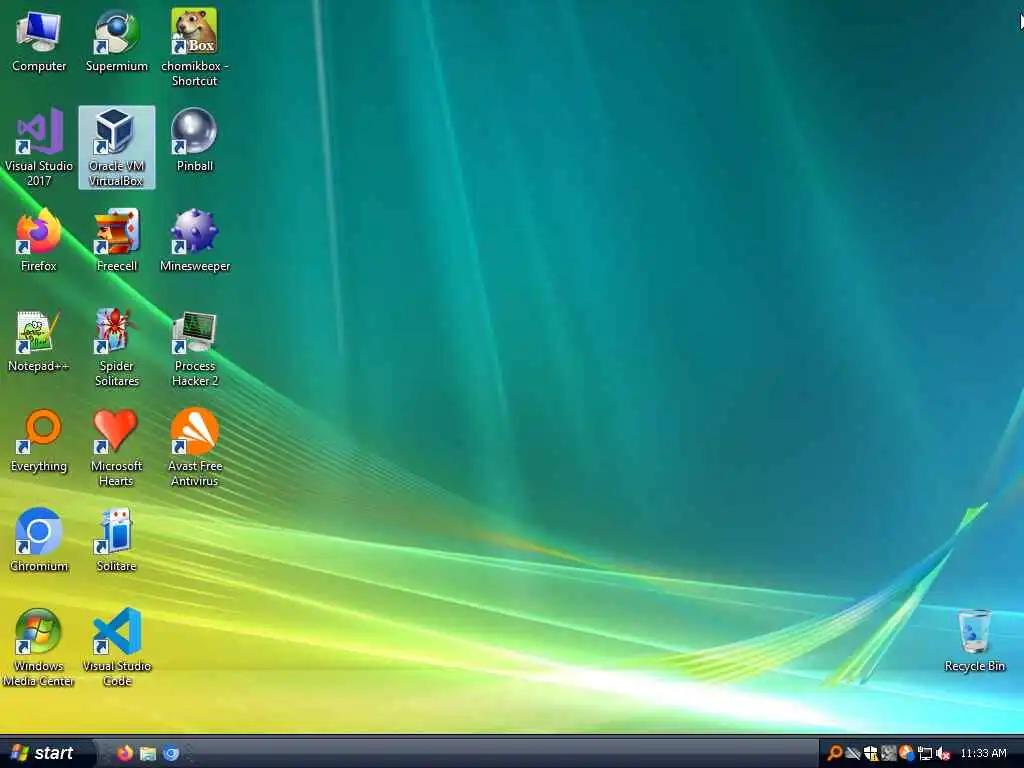Select the Spider Solitaire shortcut
The height and width of the screenshot is (768, 1024).
point(117,348)
